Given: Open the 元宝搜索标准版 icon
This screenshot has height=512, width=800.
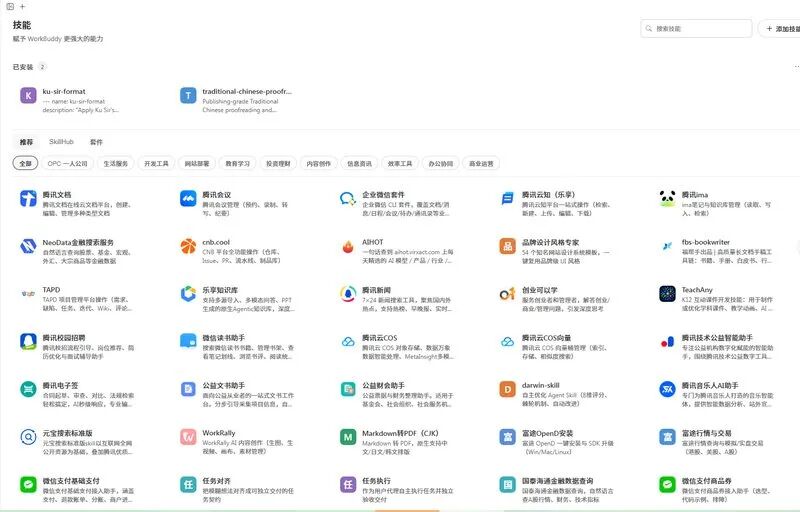Looking at the screenshot, I should pos(28,437).
